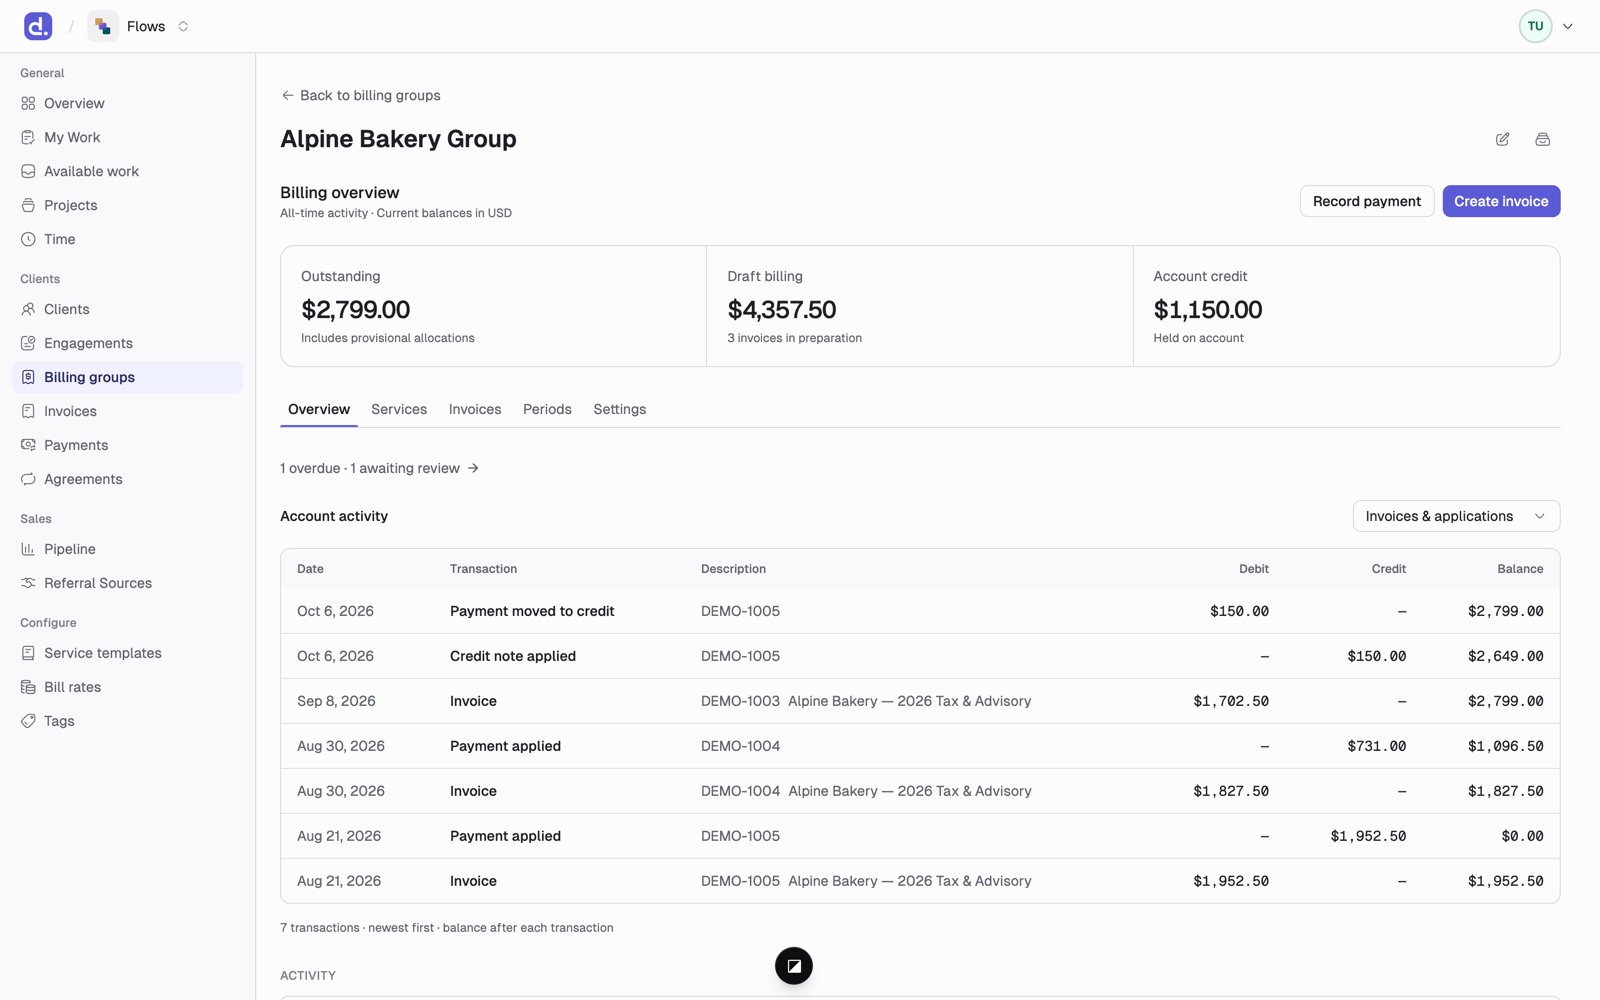The height and width of the screenshot is (1000, 1600).
Task: Switch to the Invoices tab
Action: click(x=475, y=409)
